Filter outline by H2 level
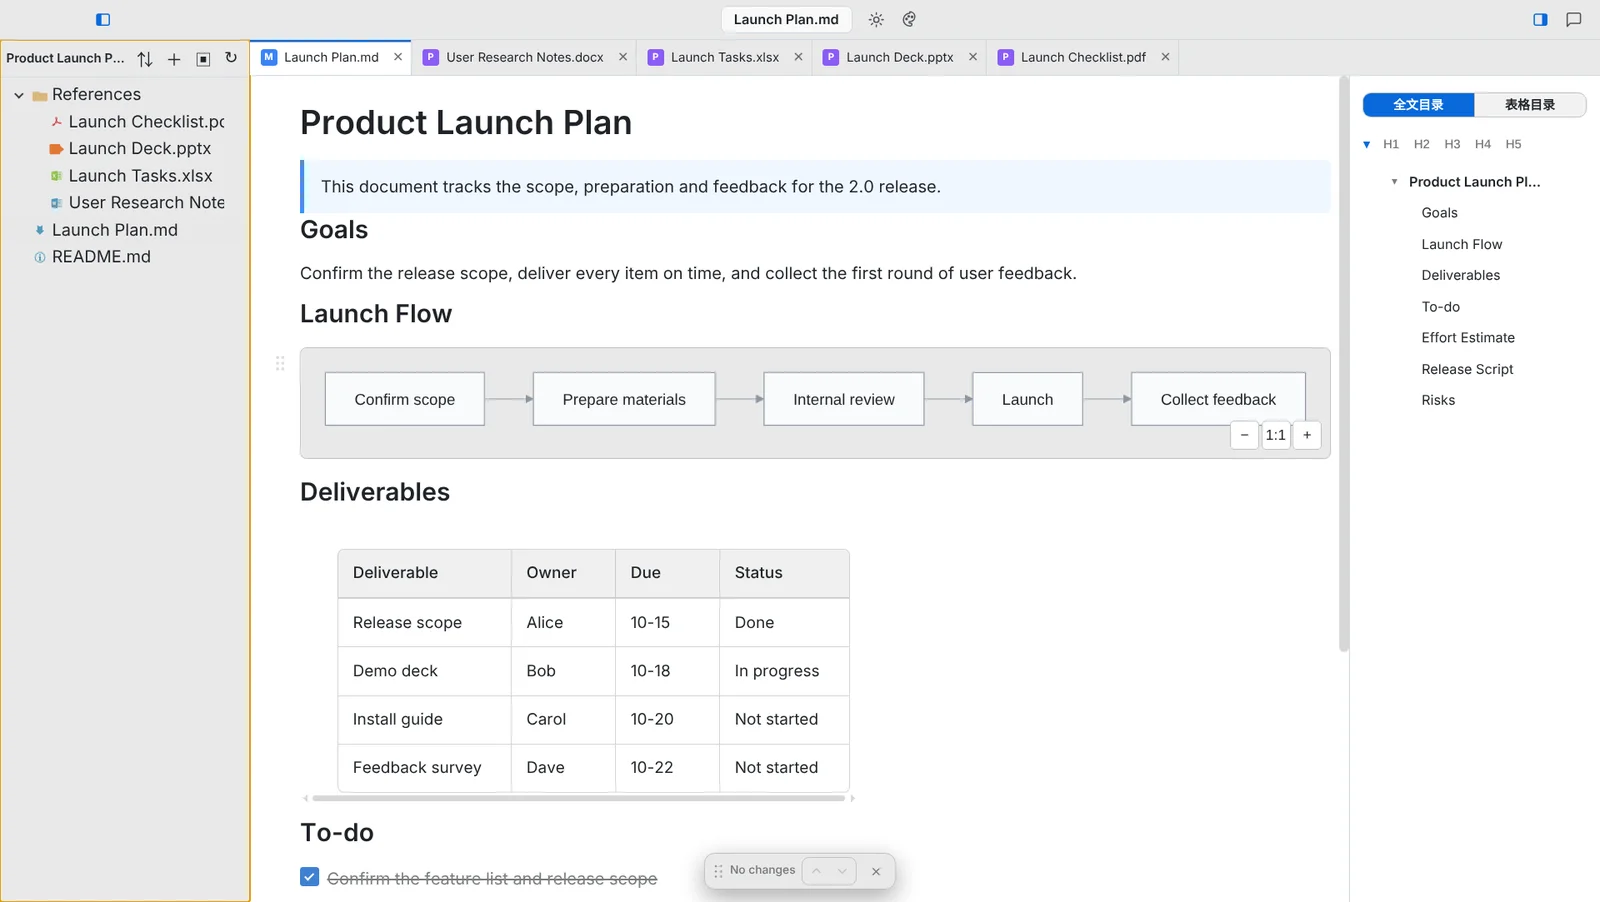 coord(1422,144)
